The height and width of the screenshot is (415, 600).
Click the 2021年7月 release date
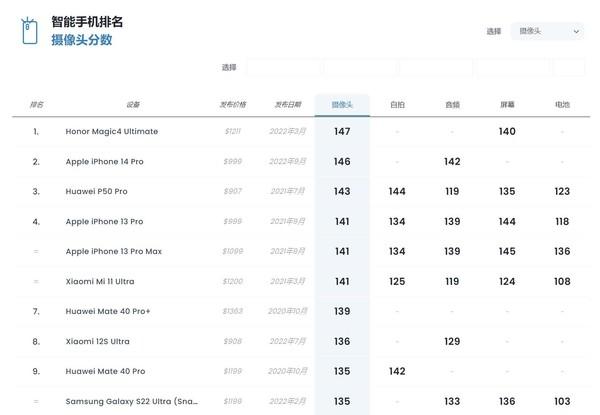(288, 191)
